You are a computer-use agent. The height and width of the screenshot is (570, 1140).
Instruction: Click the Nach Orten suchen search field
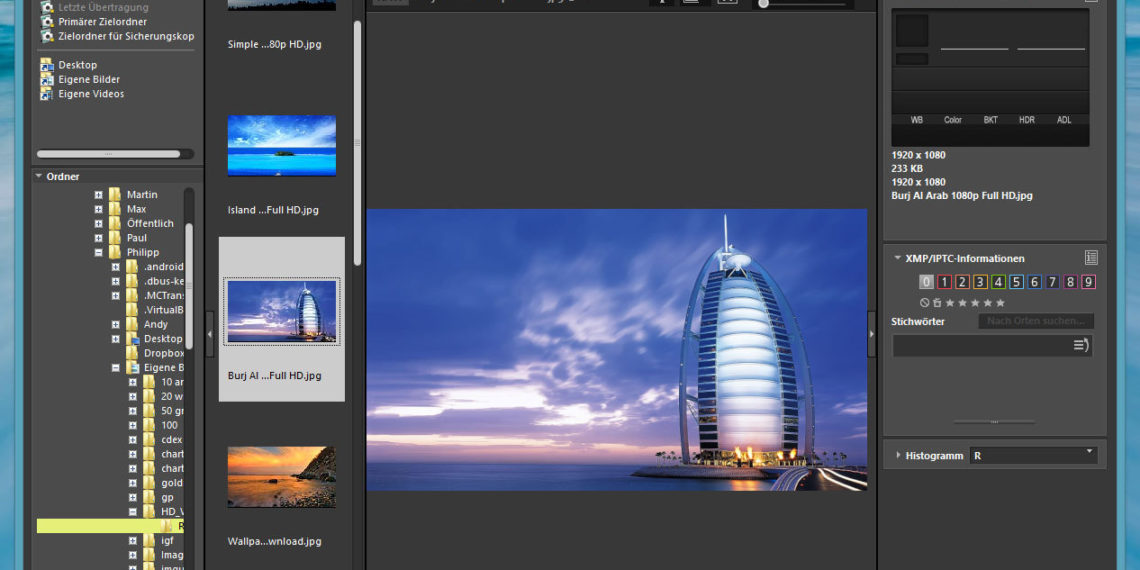[x=1036, y=321]
